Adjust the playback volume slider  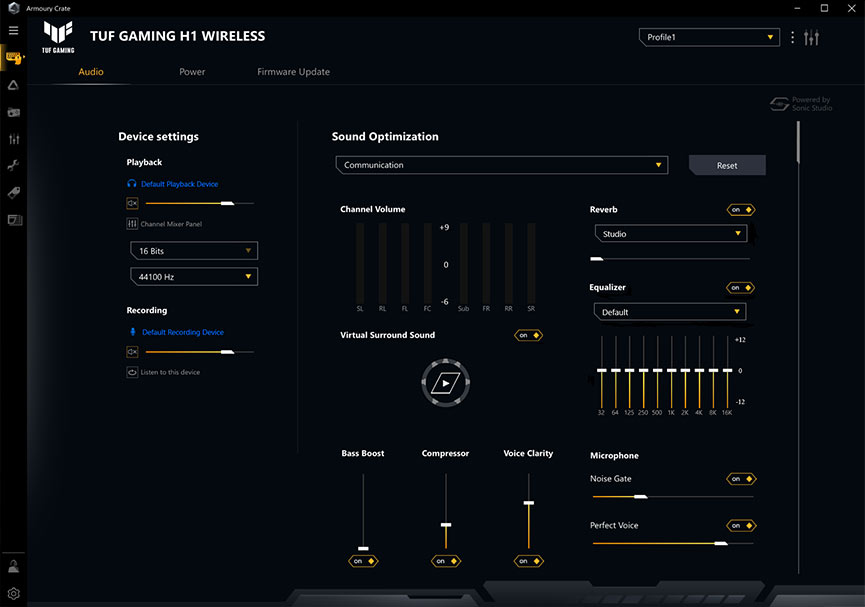pyautogui.click(x=200, y=204)
